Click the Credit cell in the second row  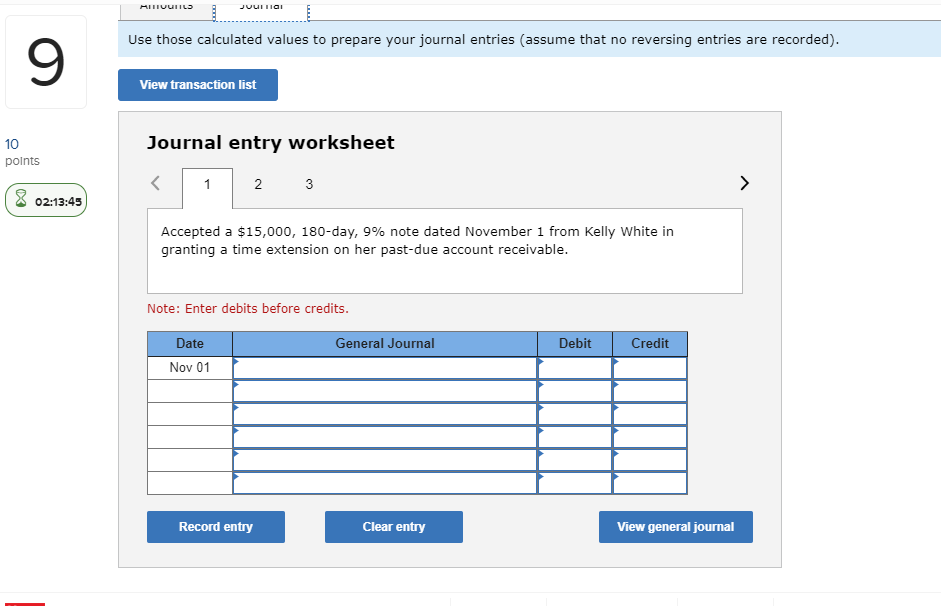click(650, 391)
